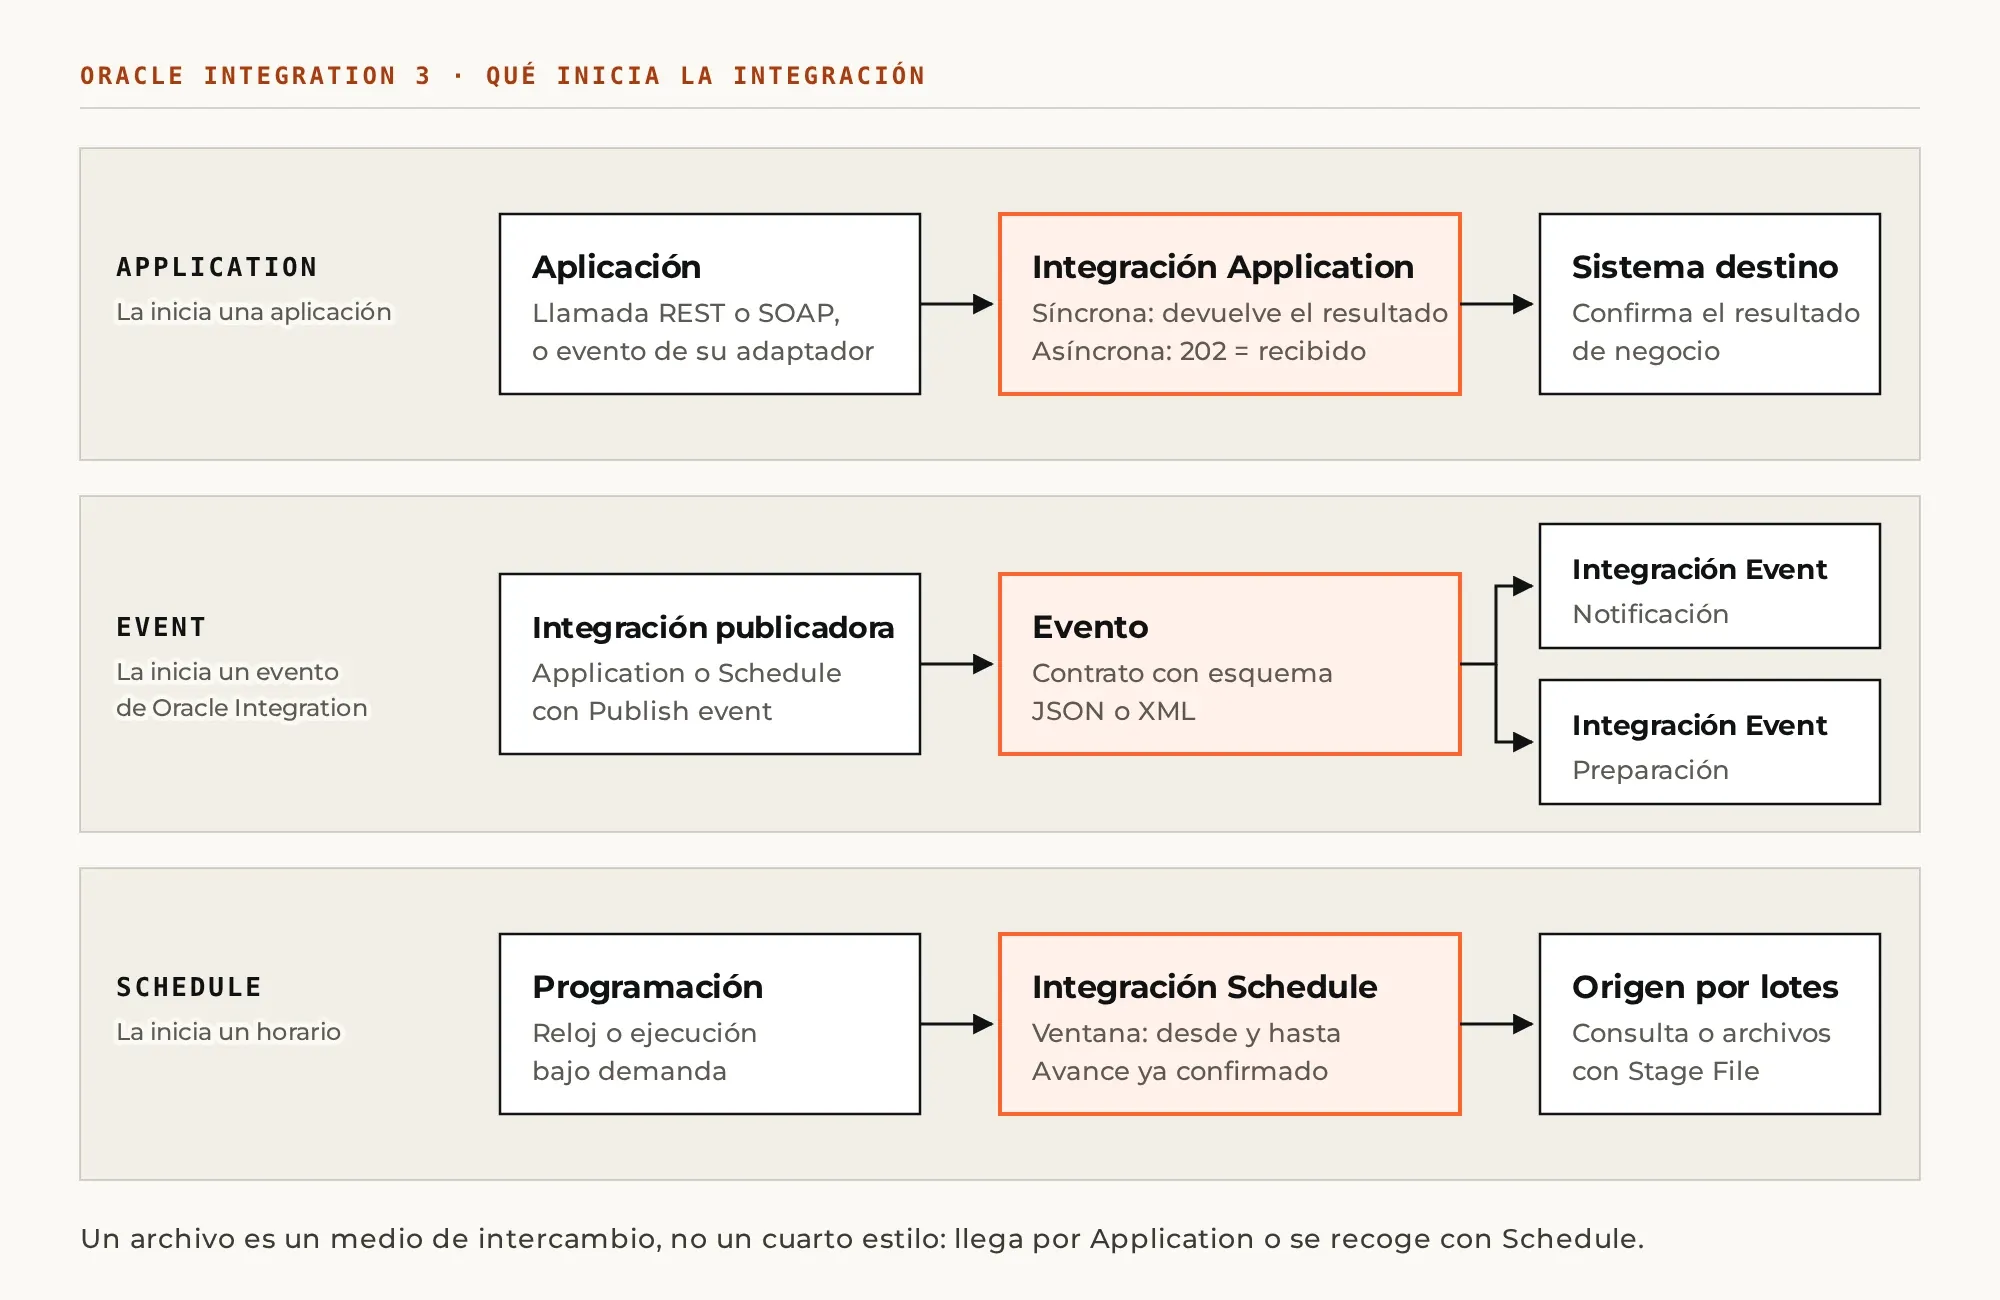The height and width of the screenshot is (1300, 2000).
Task: Click 'Síncrona: devuelve el resultado' line
Action: pyautogui.click(x=1239, y=313)
